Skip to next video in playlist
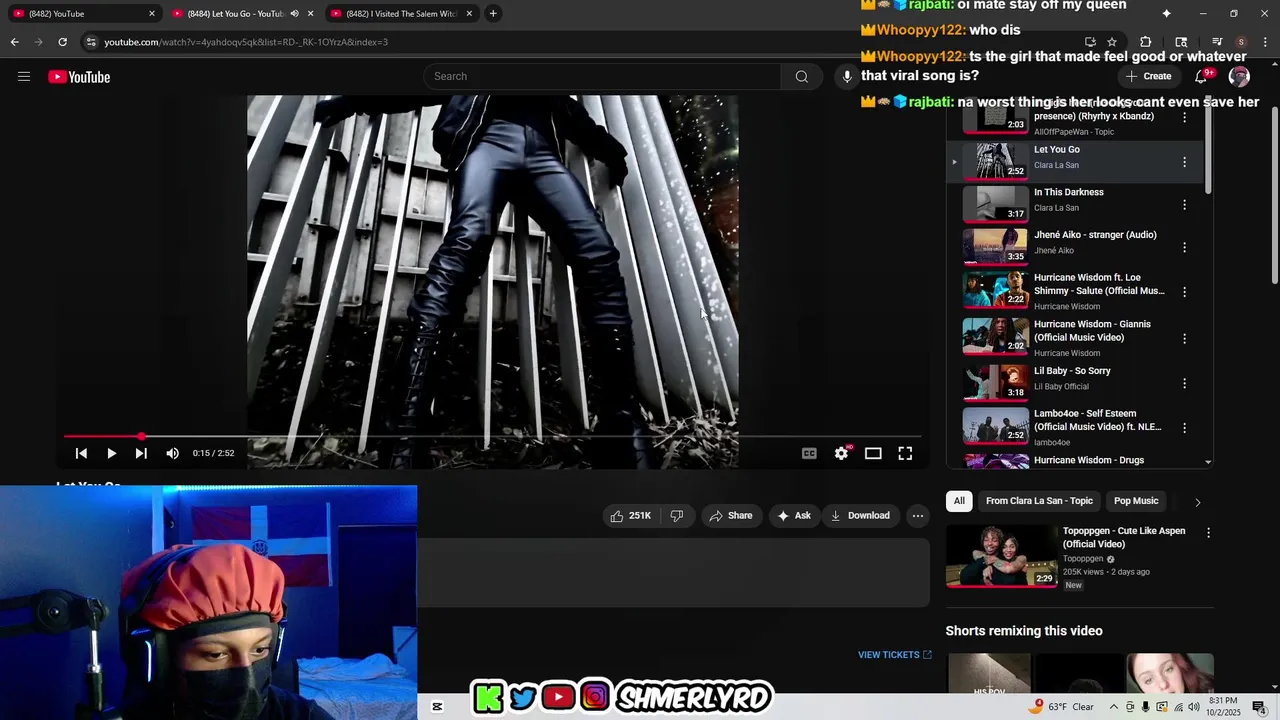 click(141, 453)
